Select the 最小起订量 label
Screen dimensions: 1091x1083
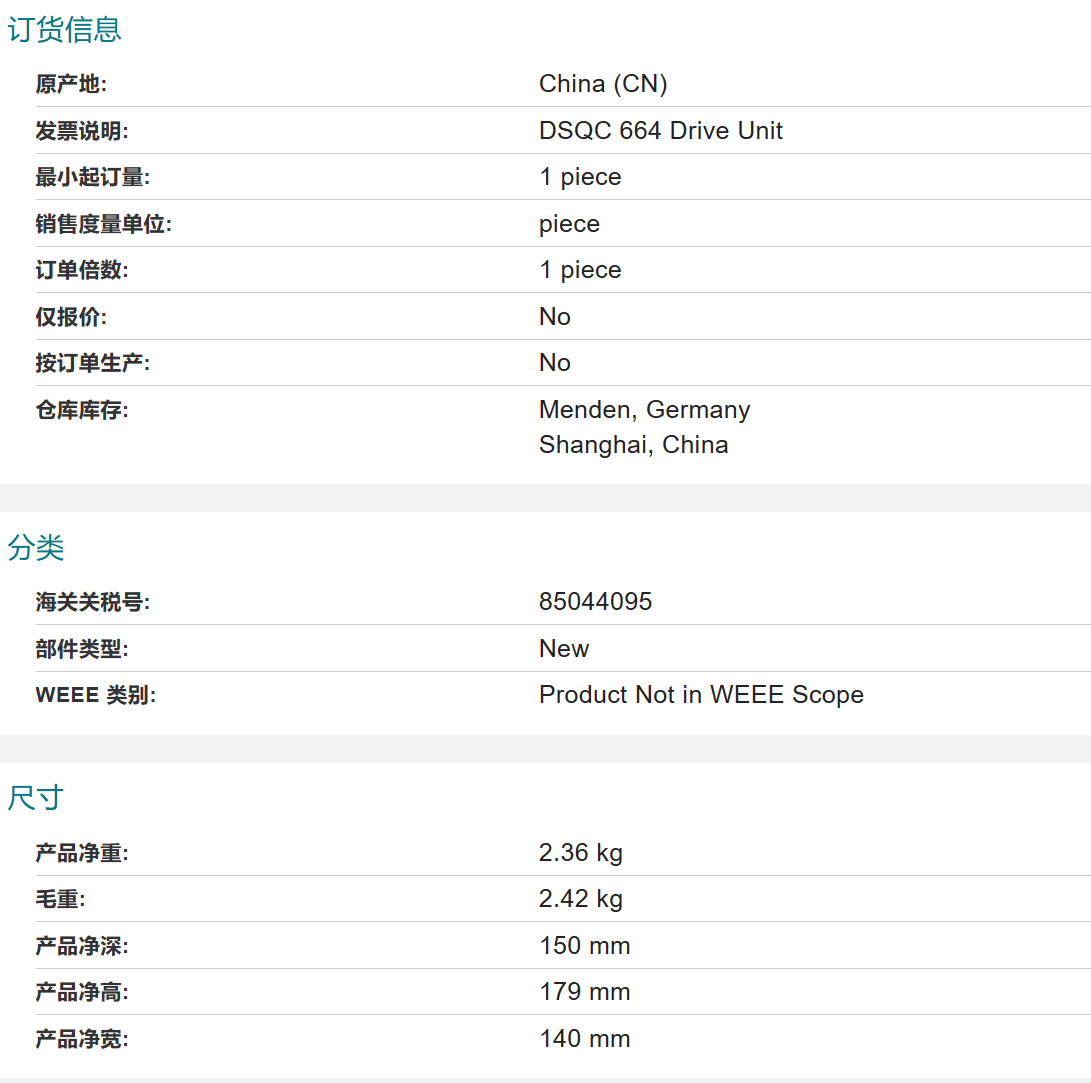tap(93, 177)
